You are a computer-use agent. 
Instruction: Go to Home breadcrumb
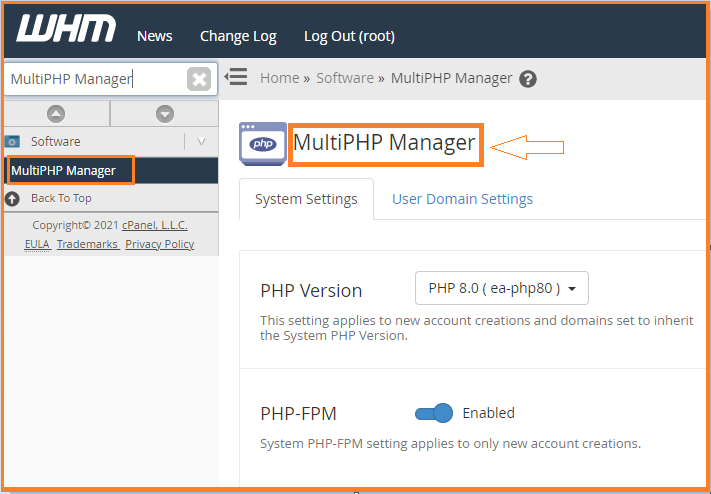tap(279, 78)
